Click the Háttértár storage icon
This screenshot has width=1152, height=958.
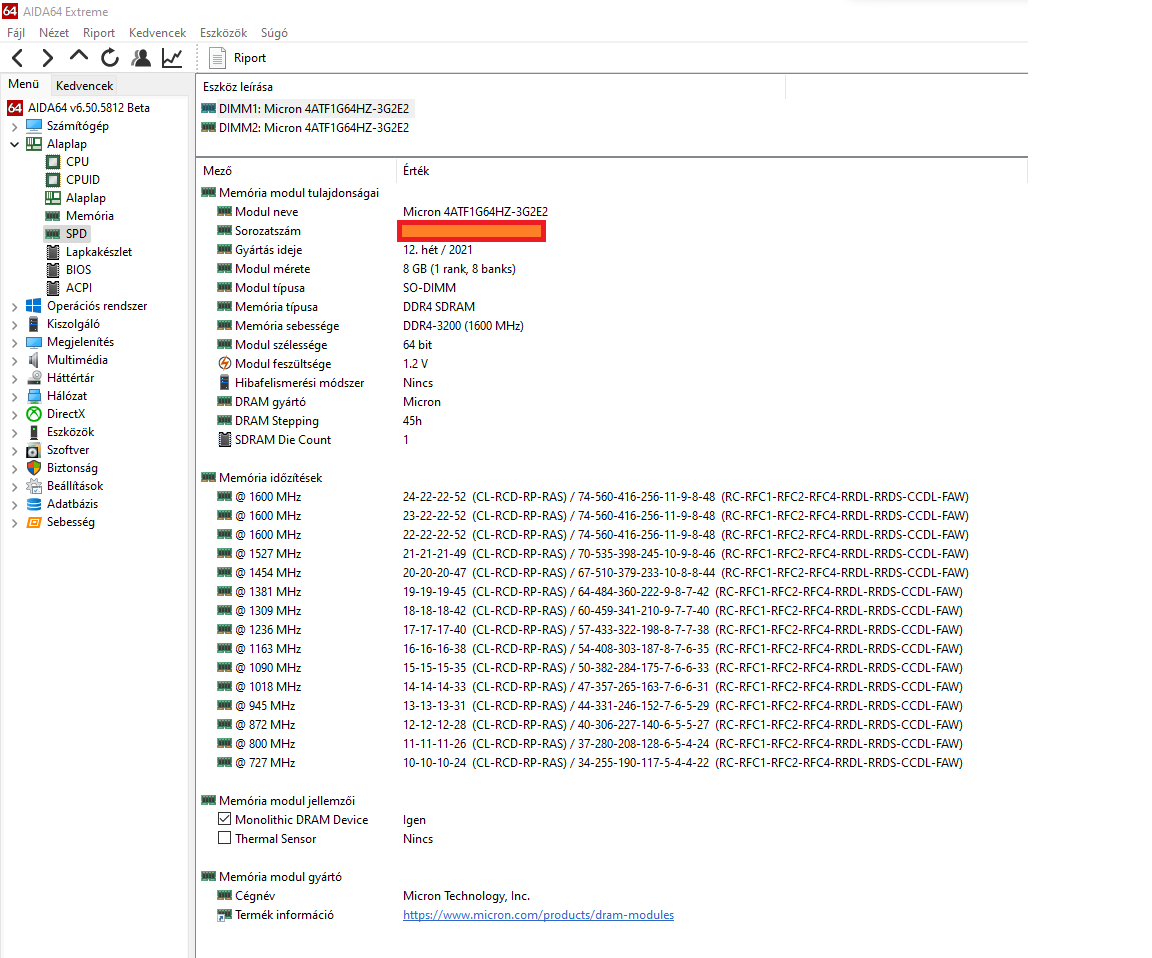[x=34, y=378]
